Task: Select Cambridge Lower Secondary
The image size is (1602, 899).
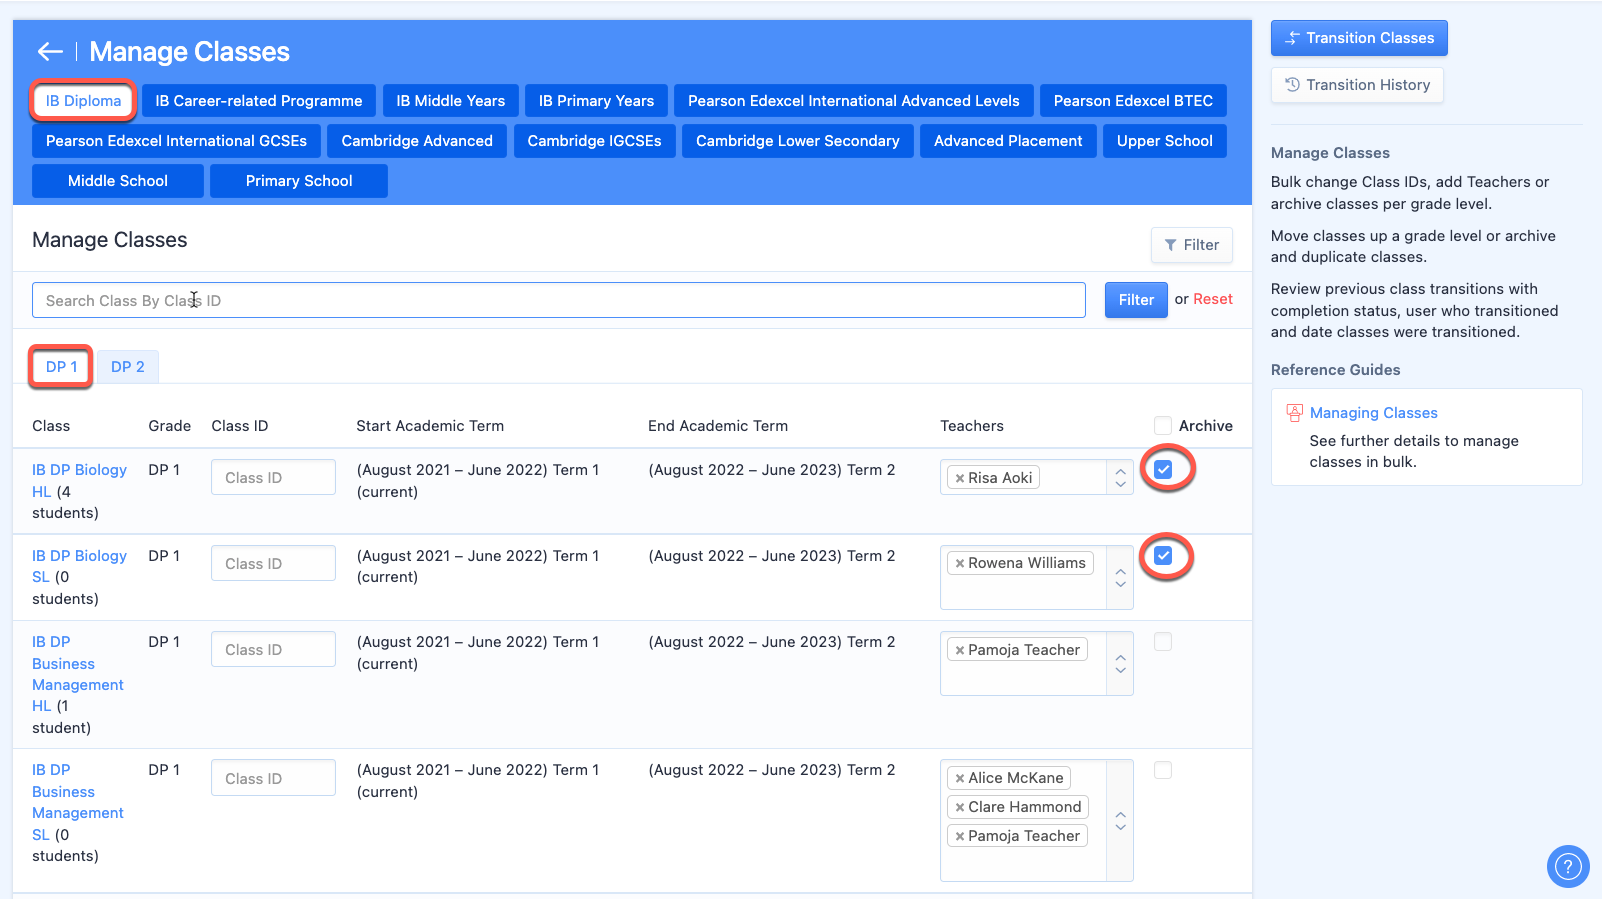Action: pos(798,141)
